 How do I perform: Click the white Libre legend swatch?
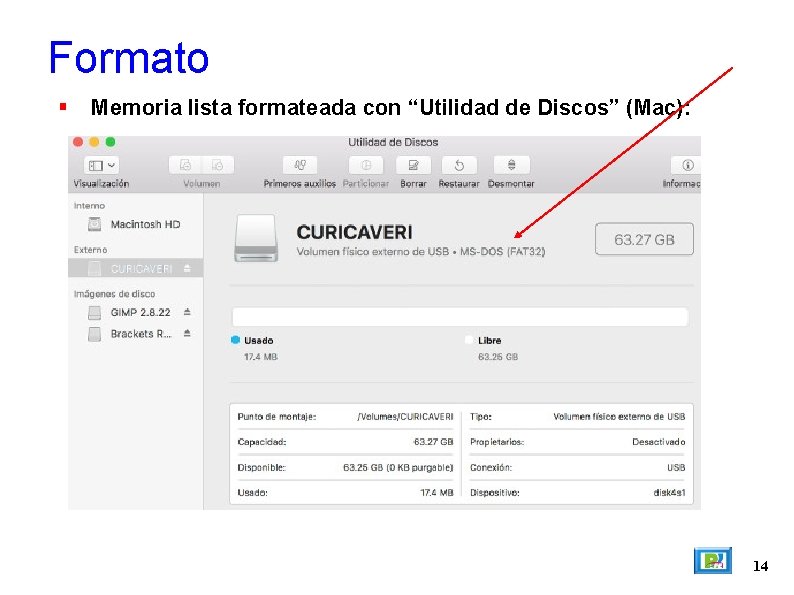tap(469, 340)
